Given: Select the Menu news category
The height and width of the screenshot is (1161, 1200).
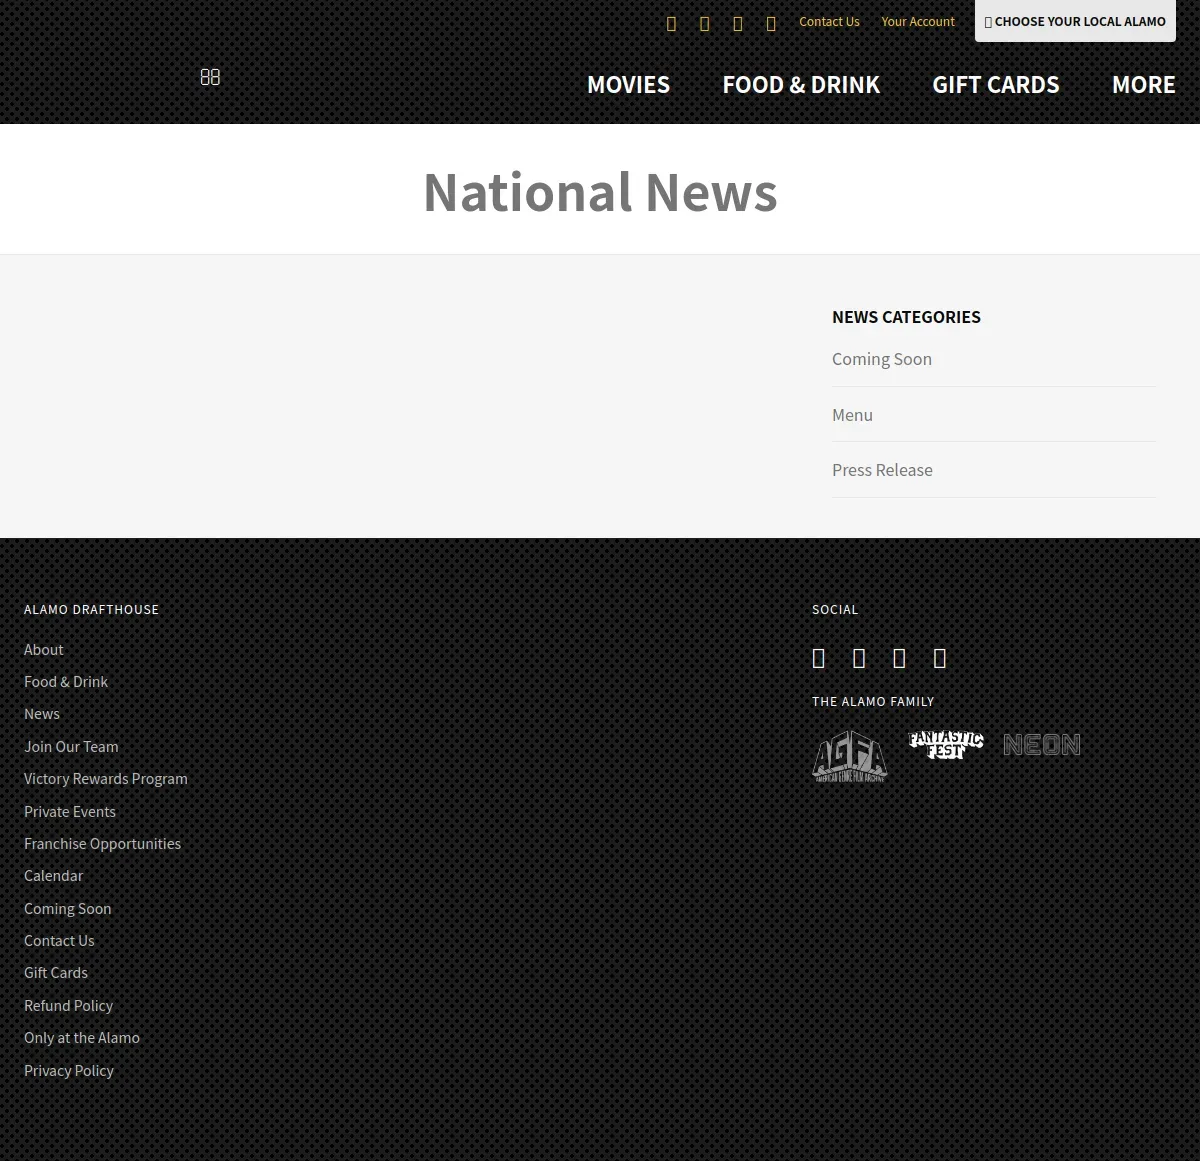Looking at the screenshot, I should pyautogui.click(x=852, y=415).
